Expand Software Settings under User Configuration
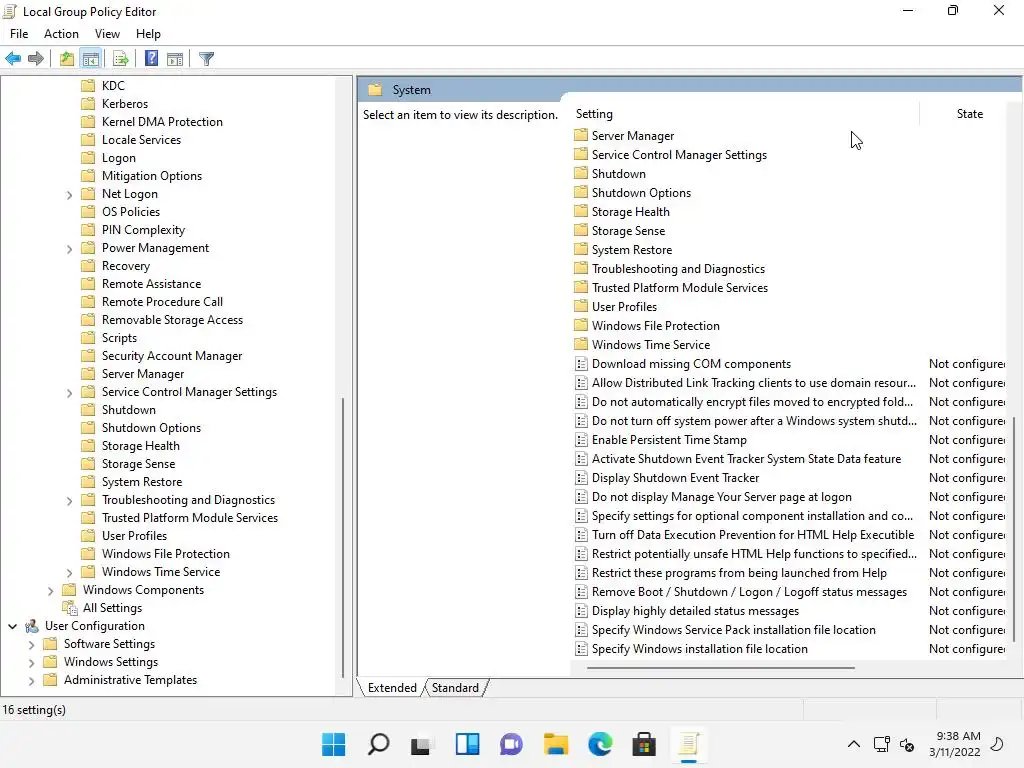The image size is (1024, 768). (31, 645)
